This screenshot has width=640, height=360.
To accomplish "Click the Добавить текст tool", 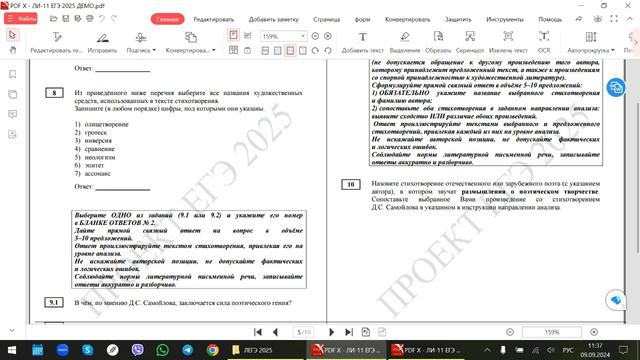I will click(x=362, y=42).
